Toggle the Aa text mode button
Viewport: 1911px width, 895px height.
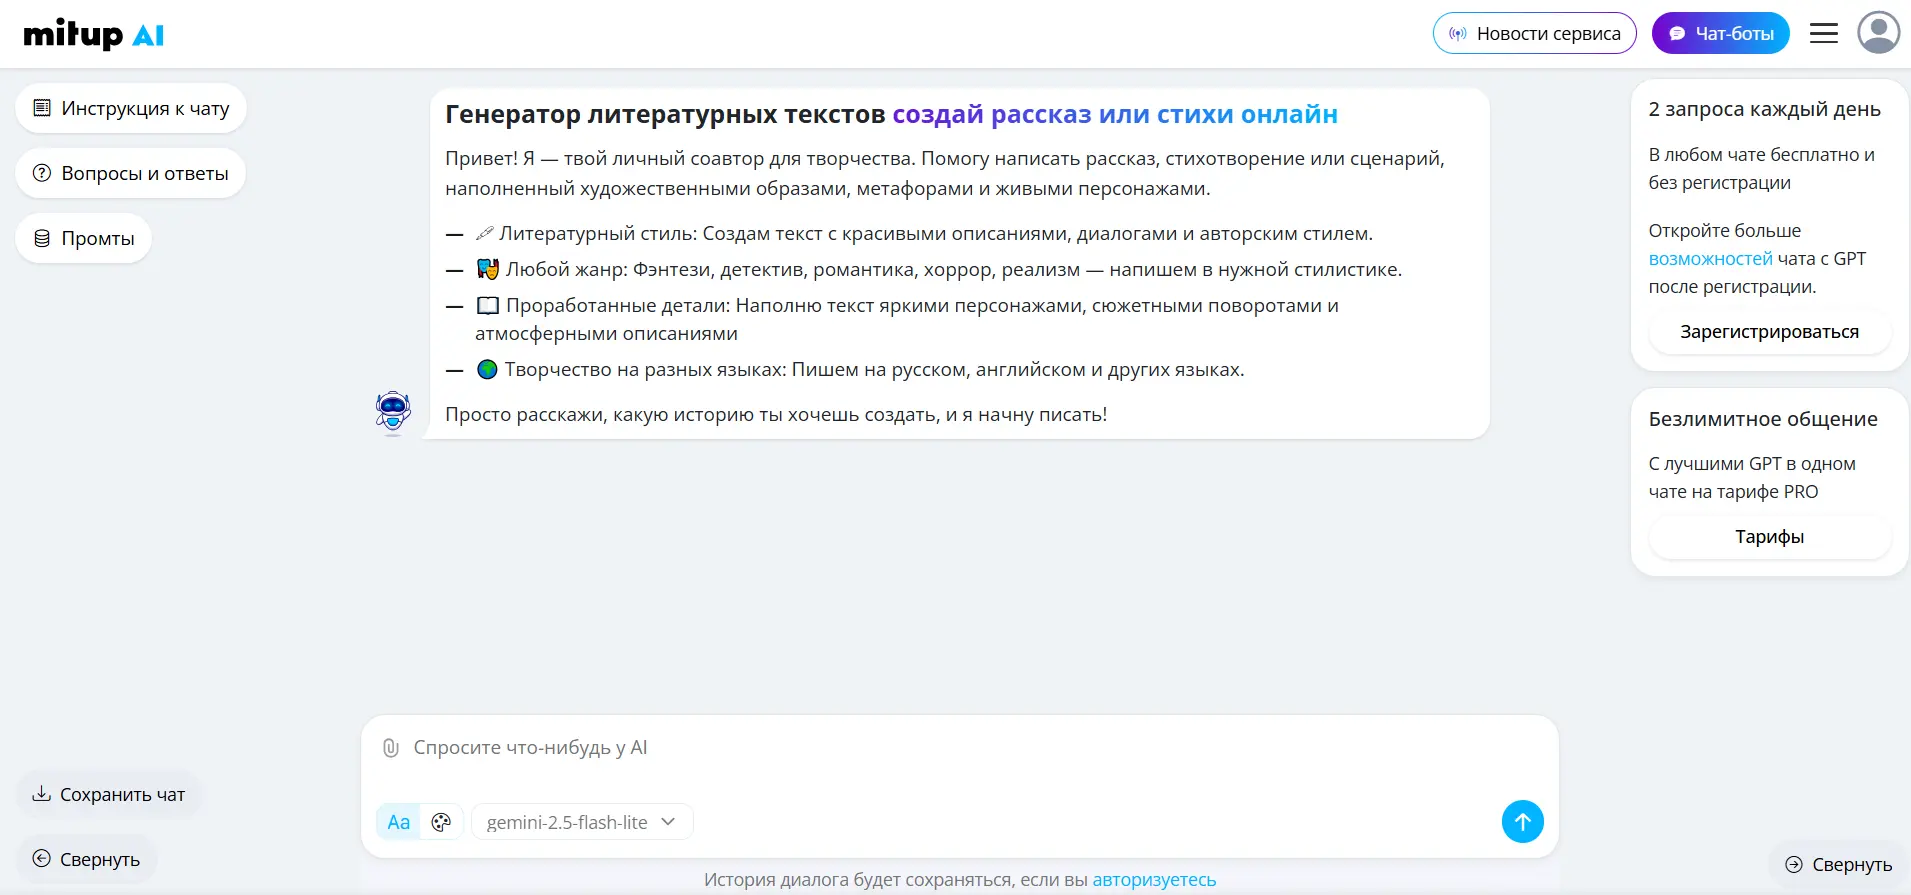click(398, 822)
